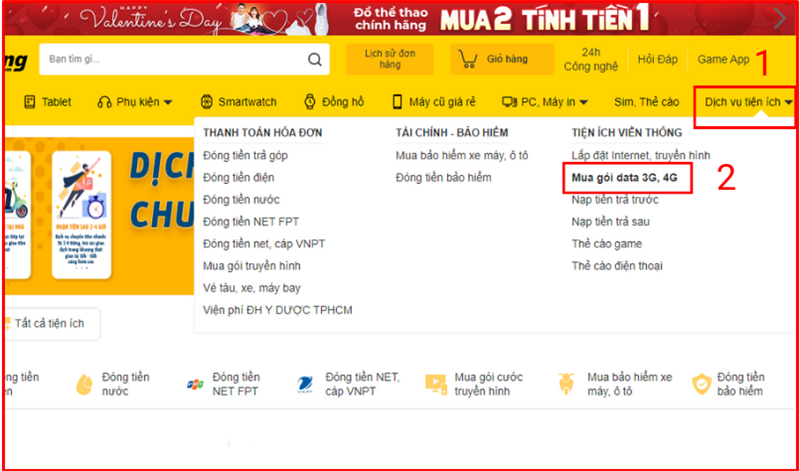The height and width of the screenshot is (471, 800).
Task: Click the phone icon beside Máy cũ giá rẻ
Action: coord(397,102)
